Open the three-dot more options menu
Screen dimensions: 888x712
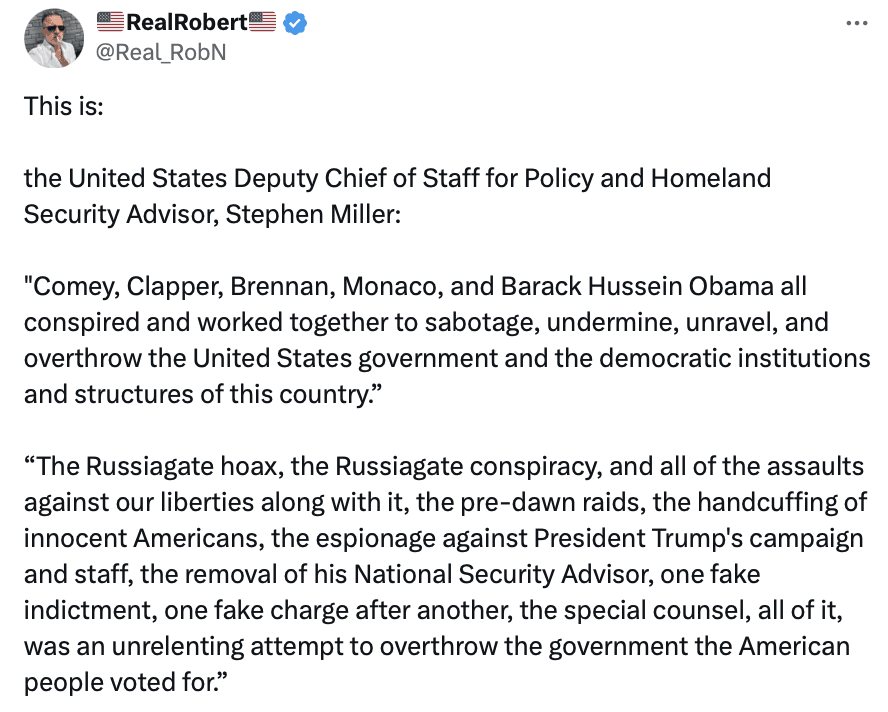[x=856, y=23]
